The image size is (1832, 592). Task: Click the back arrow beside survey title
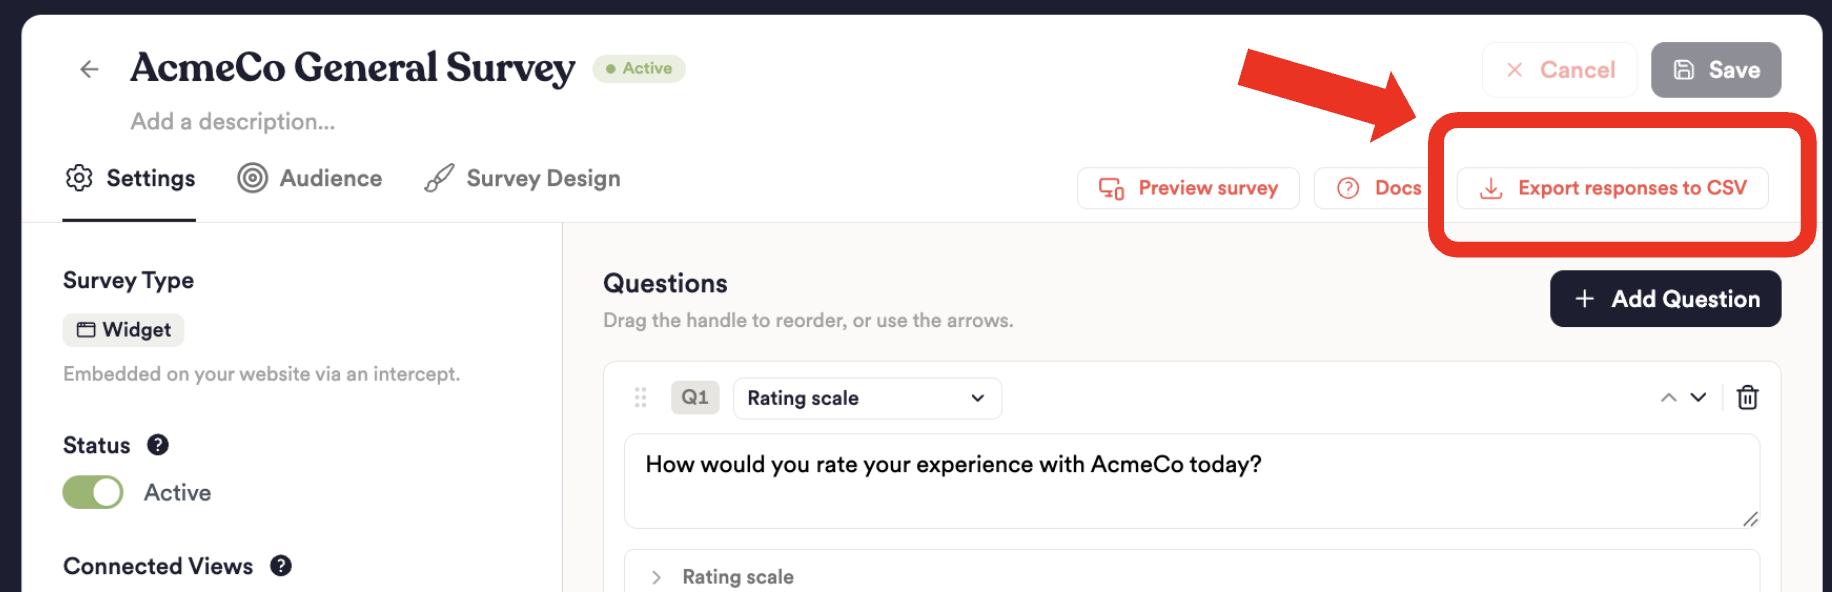pyautogui.click(x=89, y=69)
